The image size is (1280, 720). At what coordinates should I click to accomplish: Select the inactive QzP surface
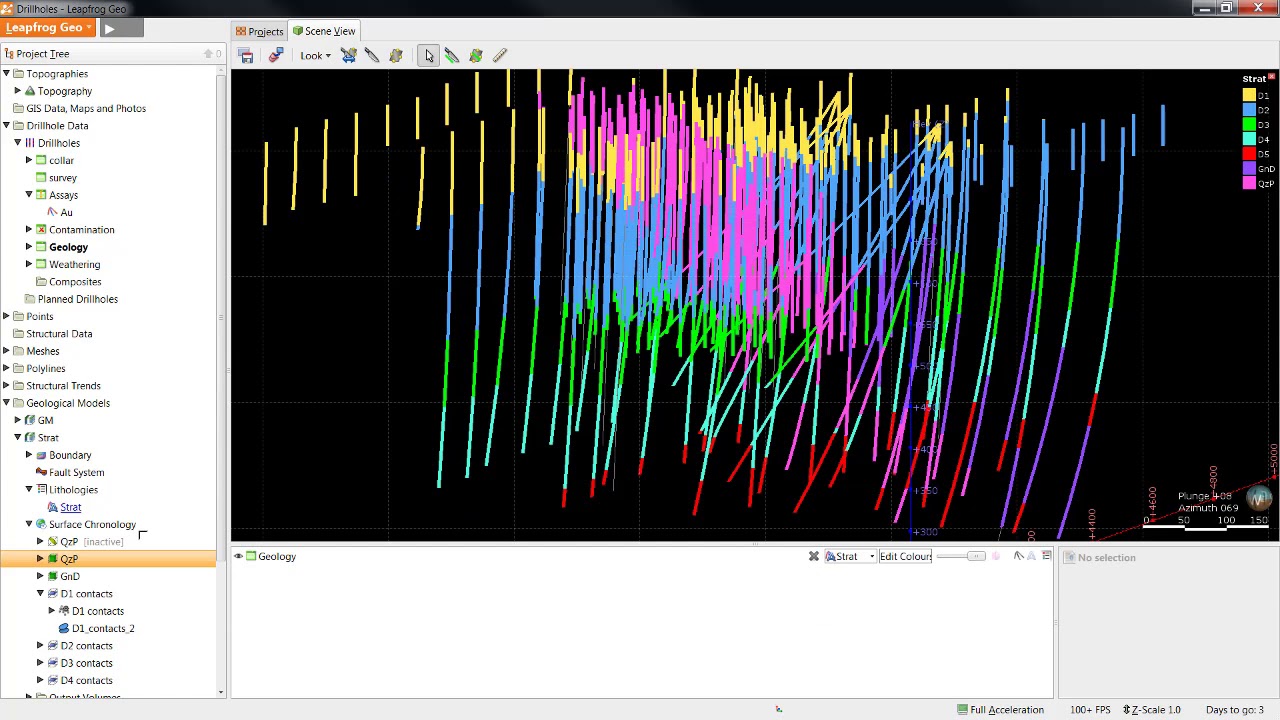pyautogui.click(x=91, y=542)
